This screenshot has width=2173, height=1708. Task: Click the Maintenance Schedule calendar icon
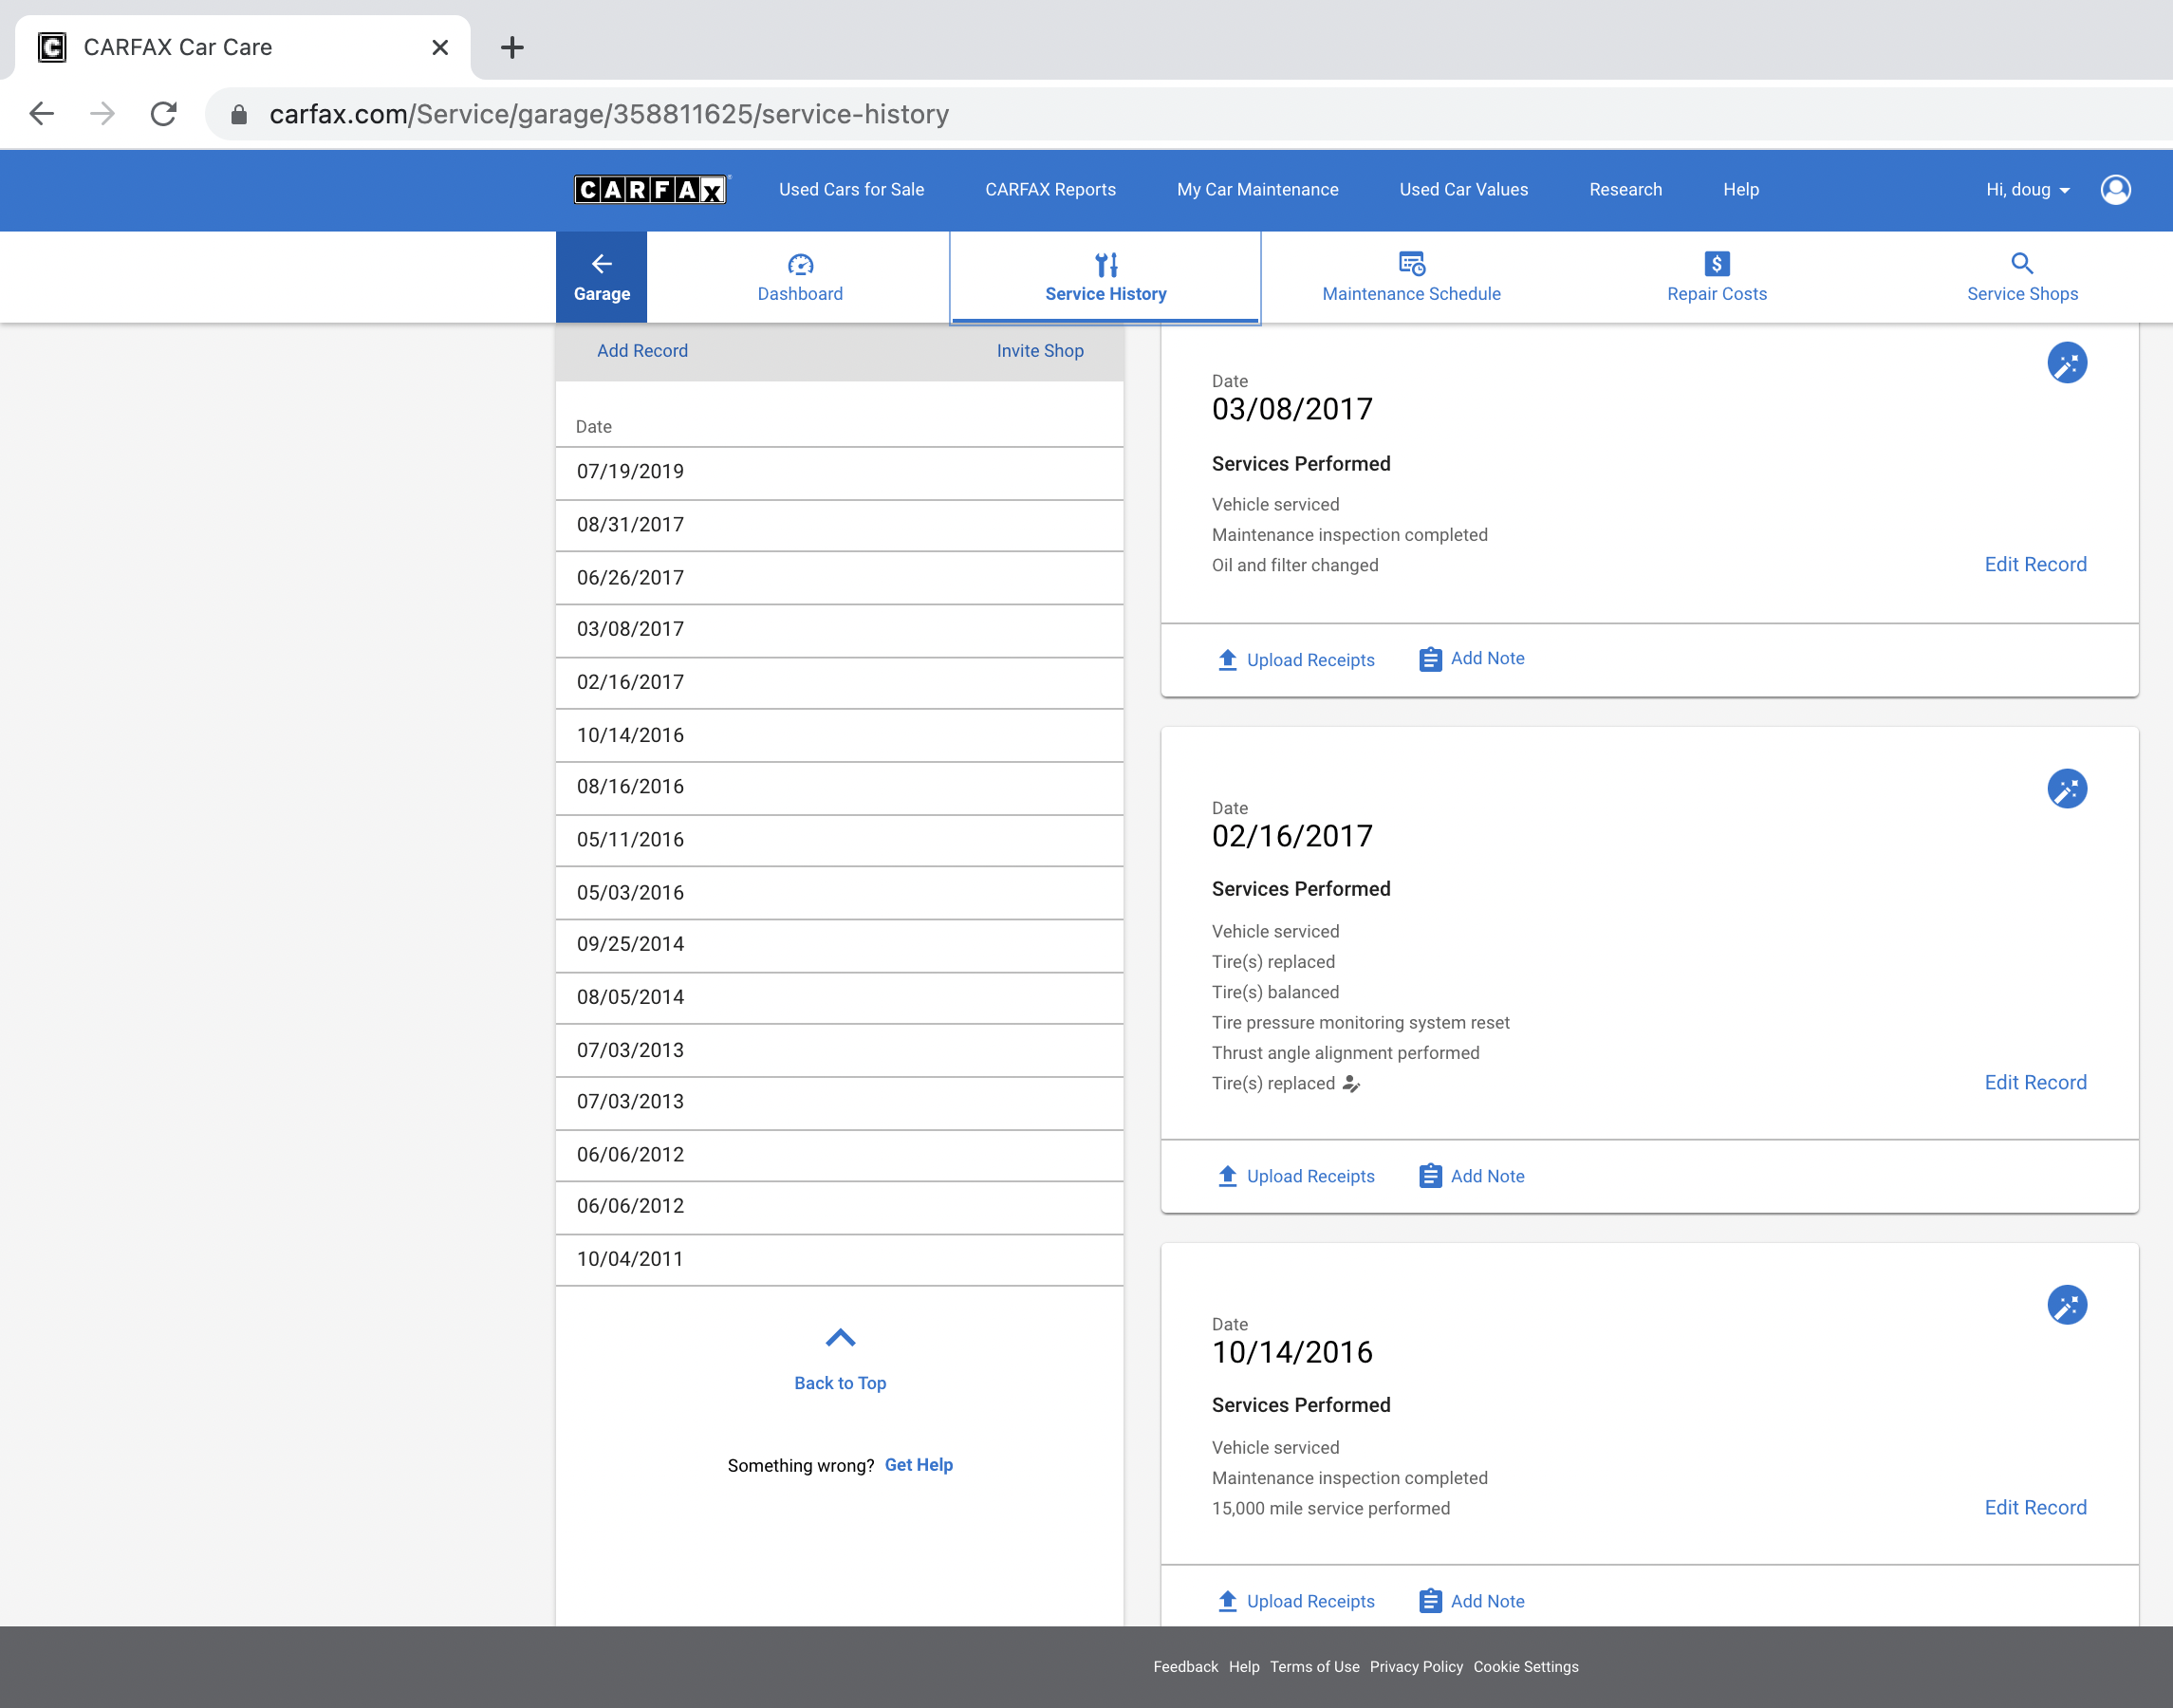click(1411, 264)
